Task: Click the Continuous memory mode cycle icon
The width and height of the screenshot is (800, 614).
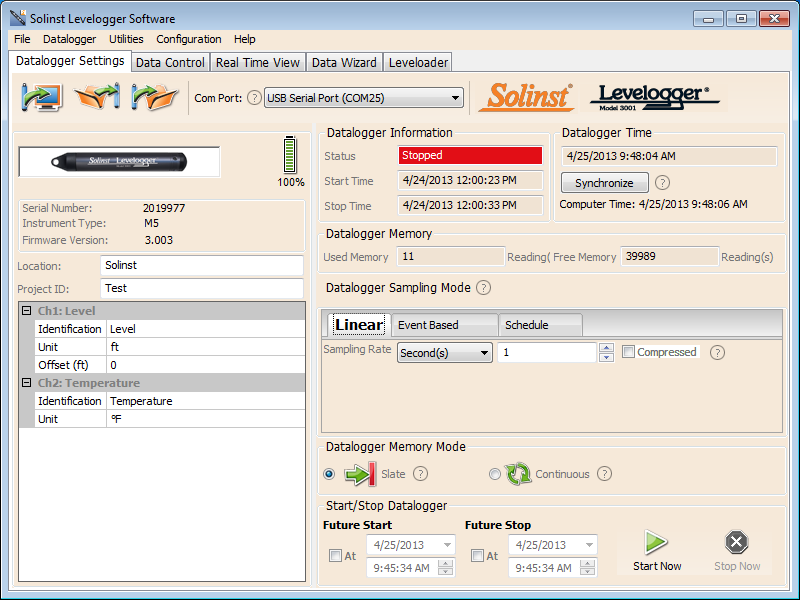Action: point(518,474)
